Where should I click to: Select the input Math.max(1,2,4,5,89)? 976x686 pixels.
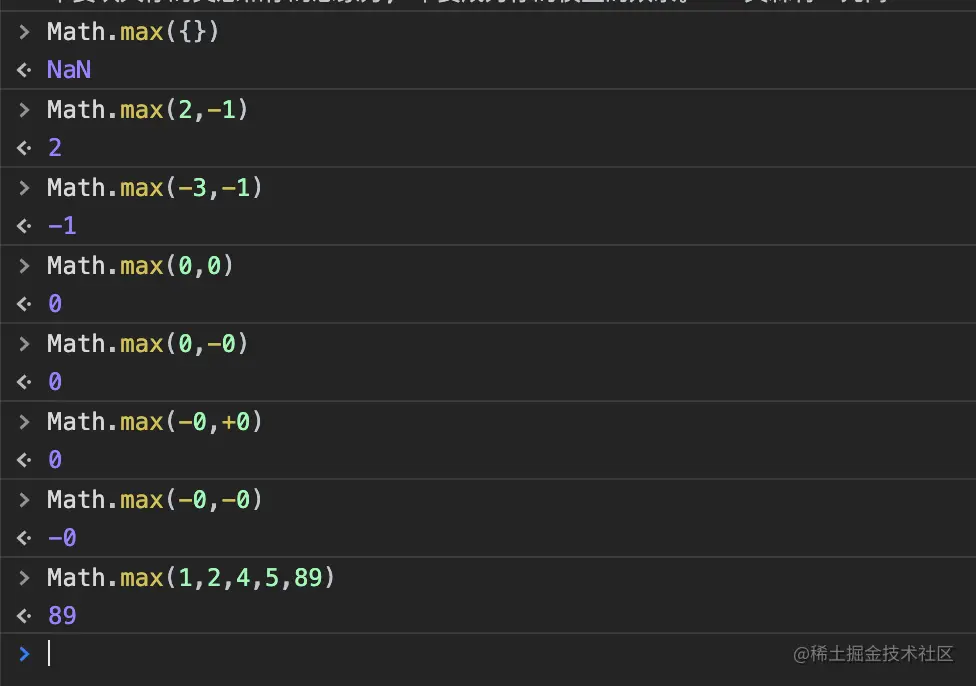click(x=190, y=578)
